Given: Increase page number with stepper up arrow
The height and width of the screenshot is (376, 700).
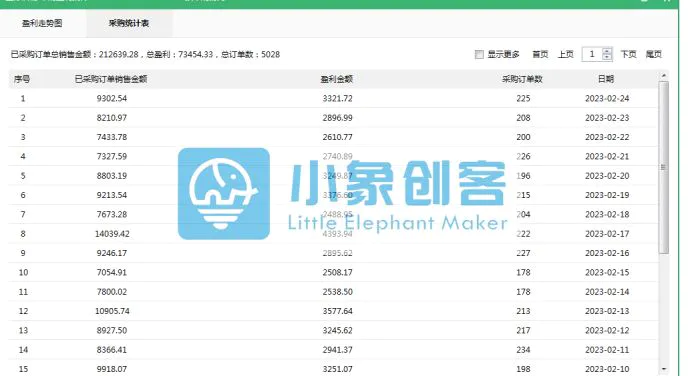Looking at the screenshot, I should [607, 51].
